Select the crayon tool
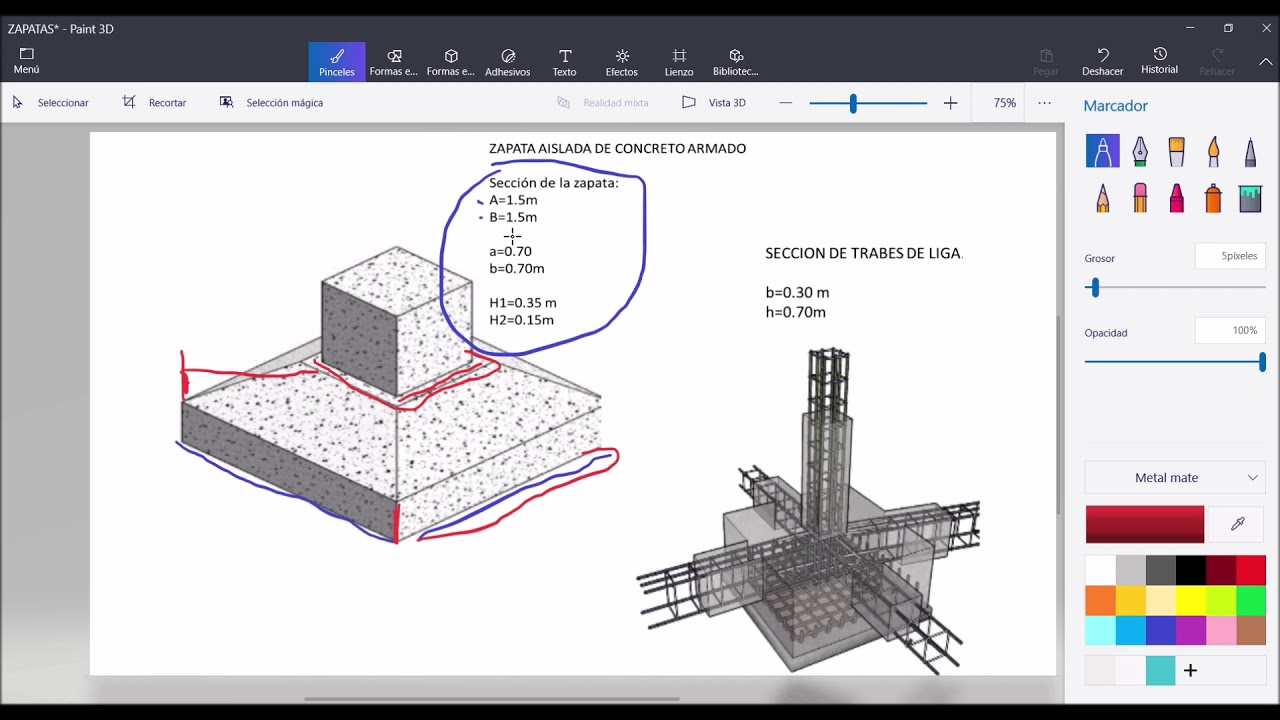This screenshot has height=720, width=1280. (x=1176, y=197)
